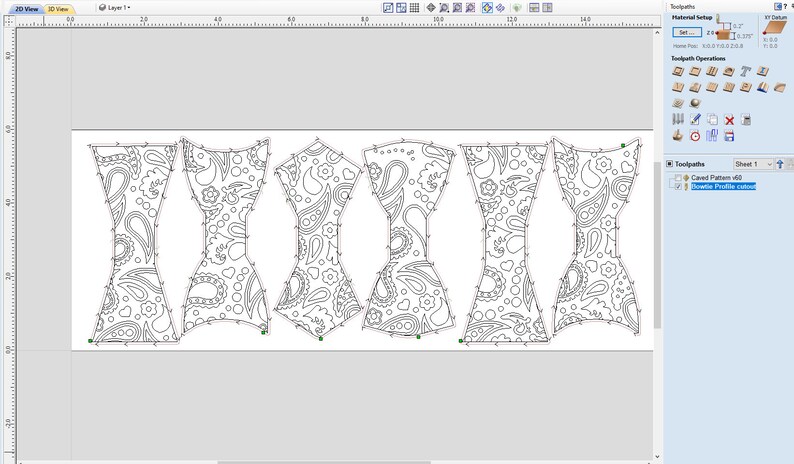
Task: Open the edit toolpath pencil icon
Action: click(695, 120)
